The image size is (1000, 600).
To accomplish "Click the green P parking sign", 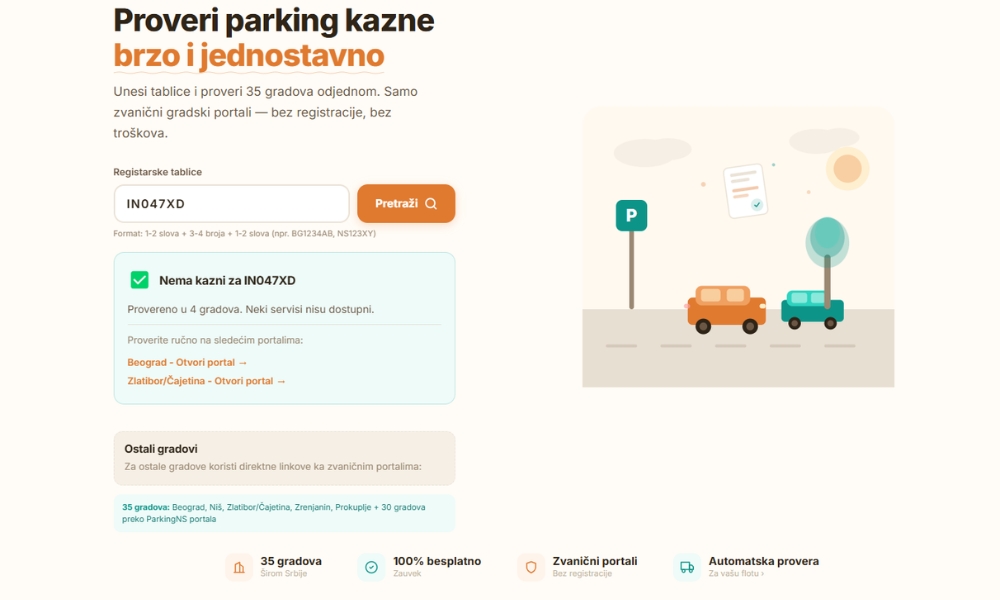I will tap(631, 215).
